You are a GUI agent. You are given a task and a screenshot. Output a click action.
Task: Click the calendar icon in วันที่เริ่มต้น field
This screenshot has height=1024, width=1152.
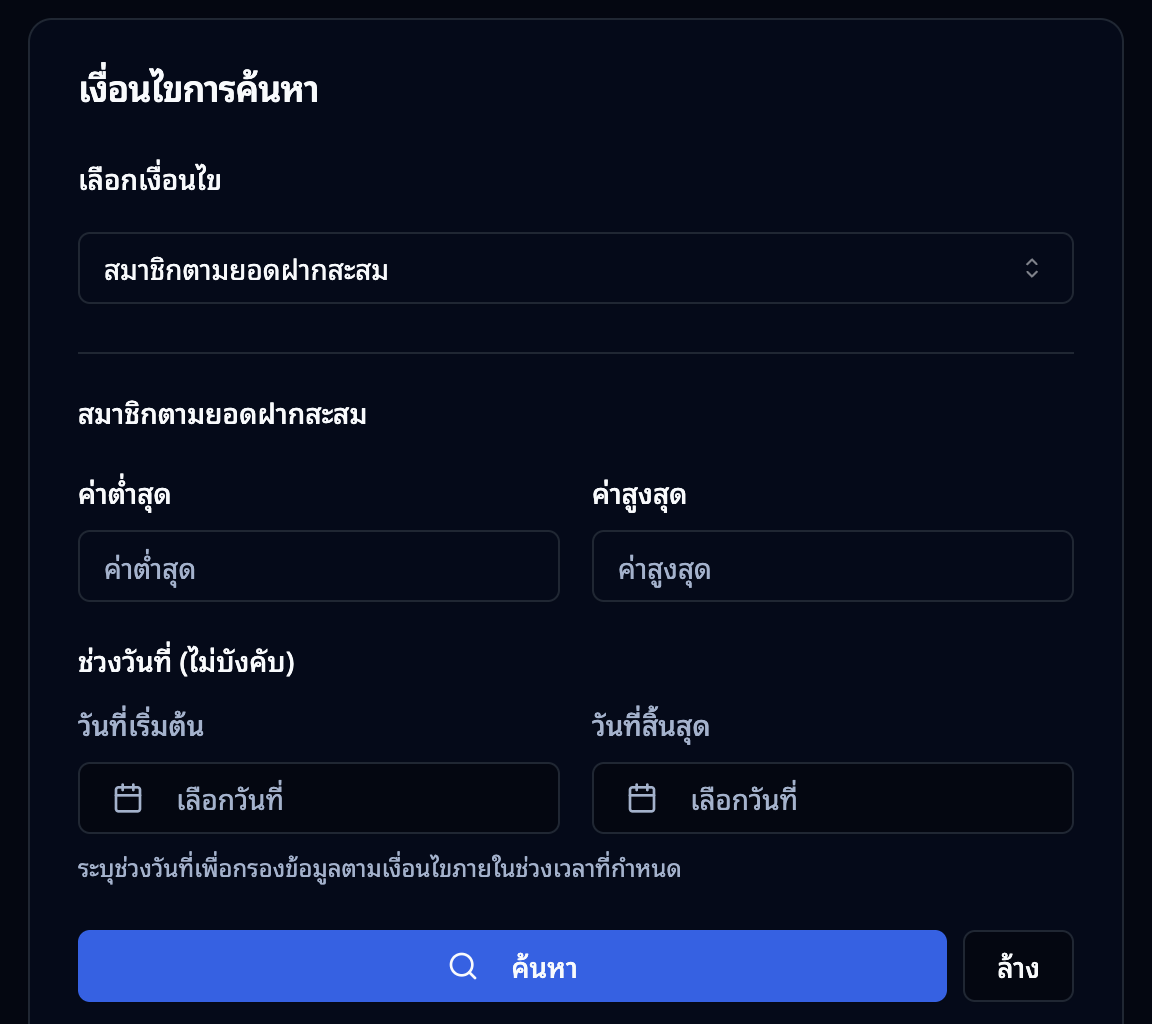(x=127, y=798)
